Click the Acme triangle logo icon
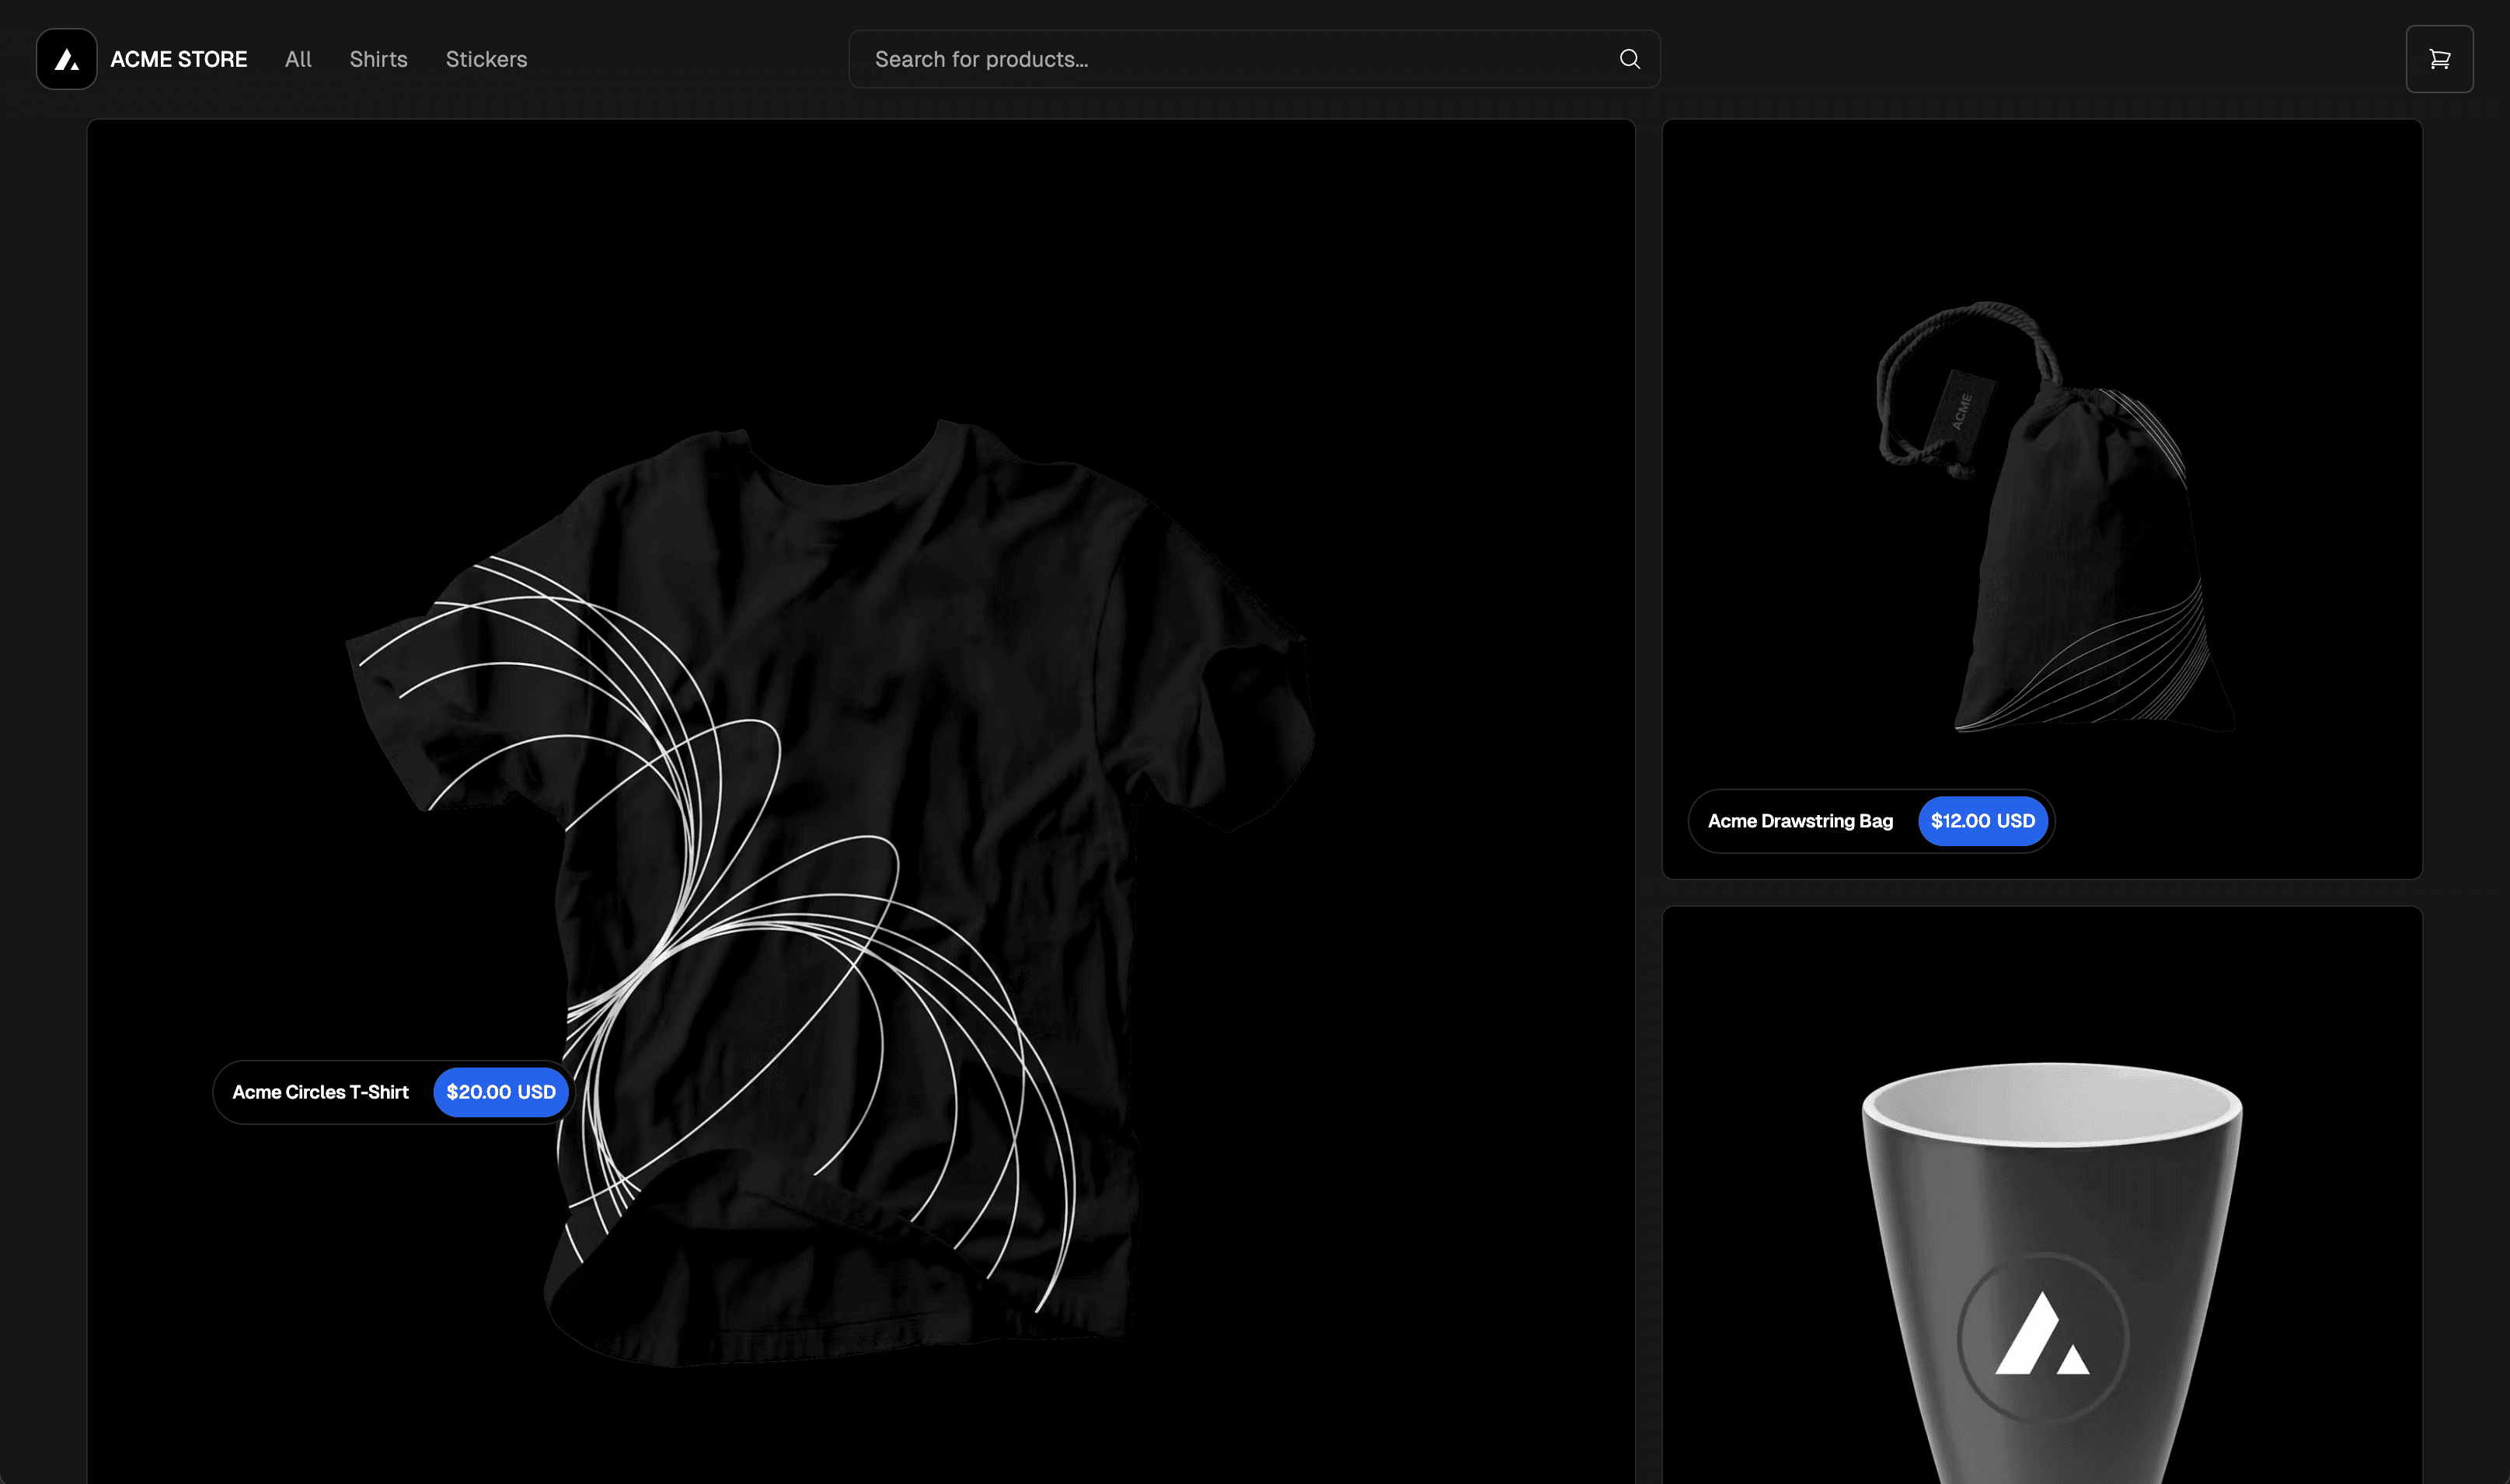The width and height of the screenshot is (2510, 1484). [x=66, y=59]
